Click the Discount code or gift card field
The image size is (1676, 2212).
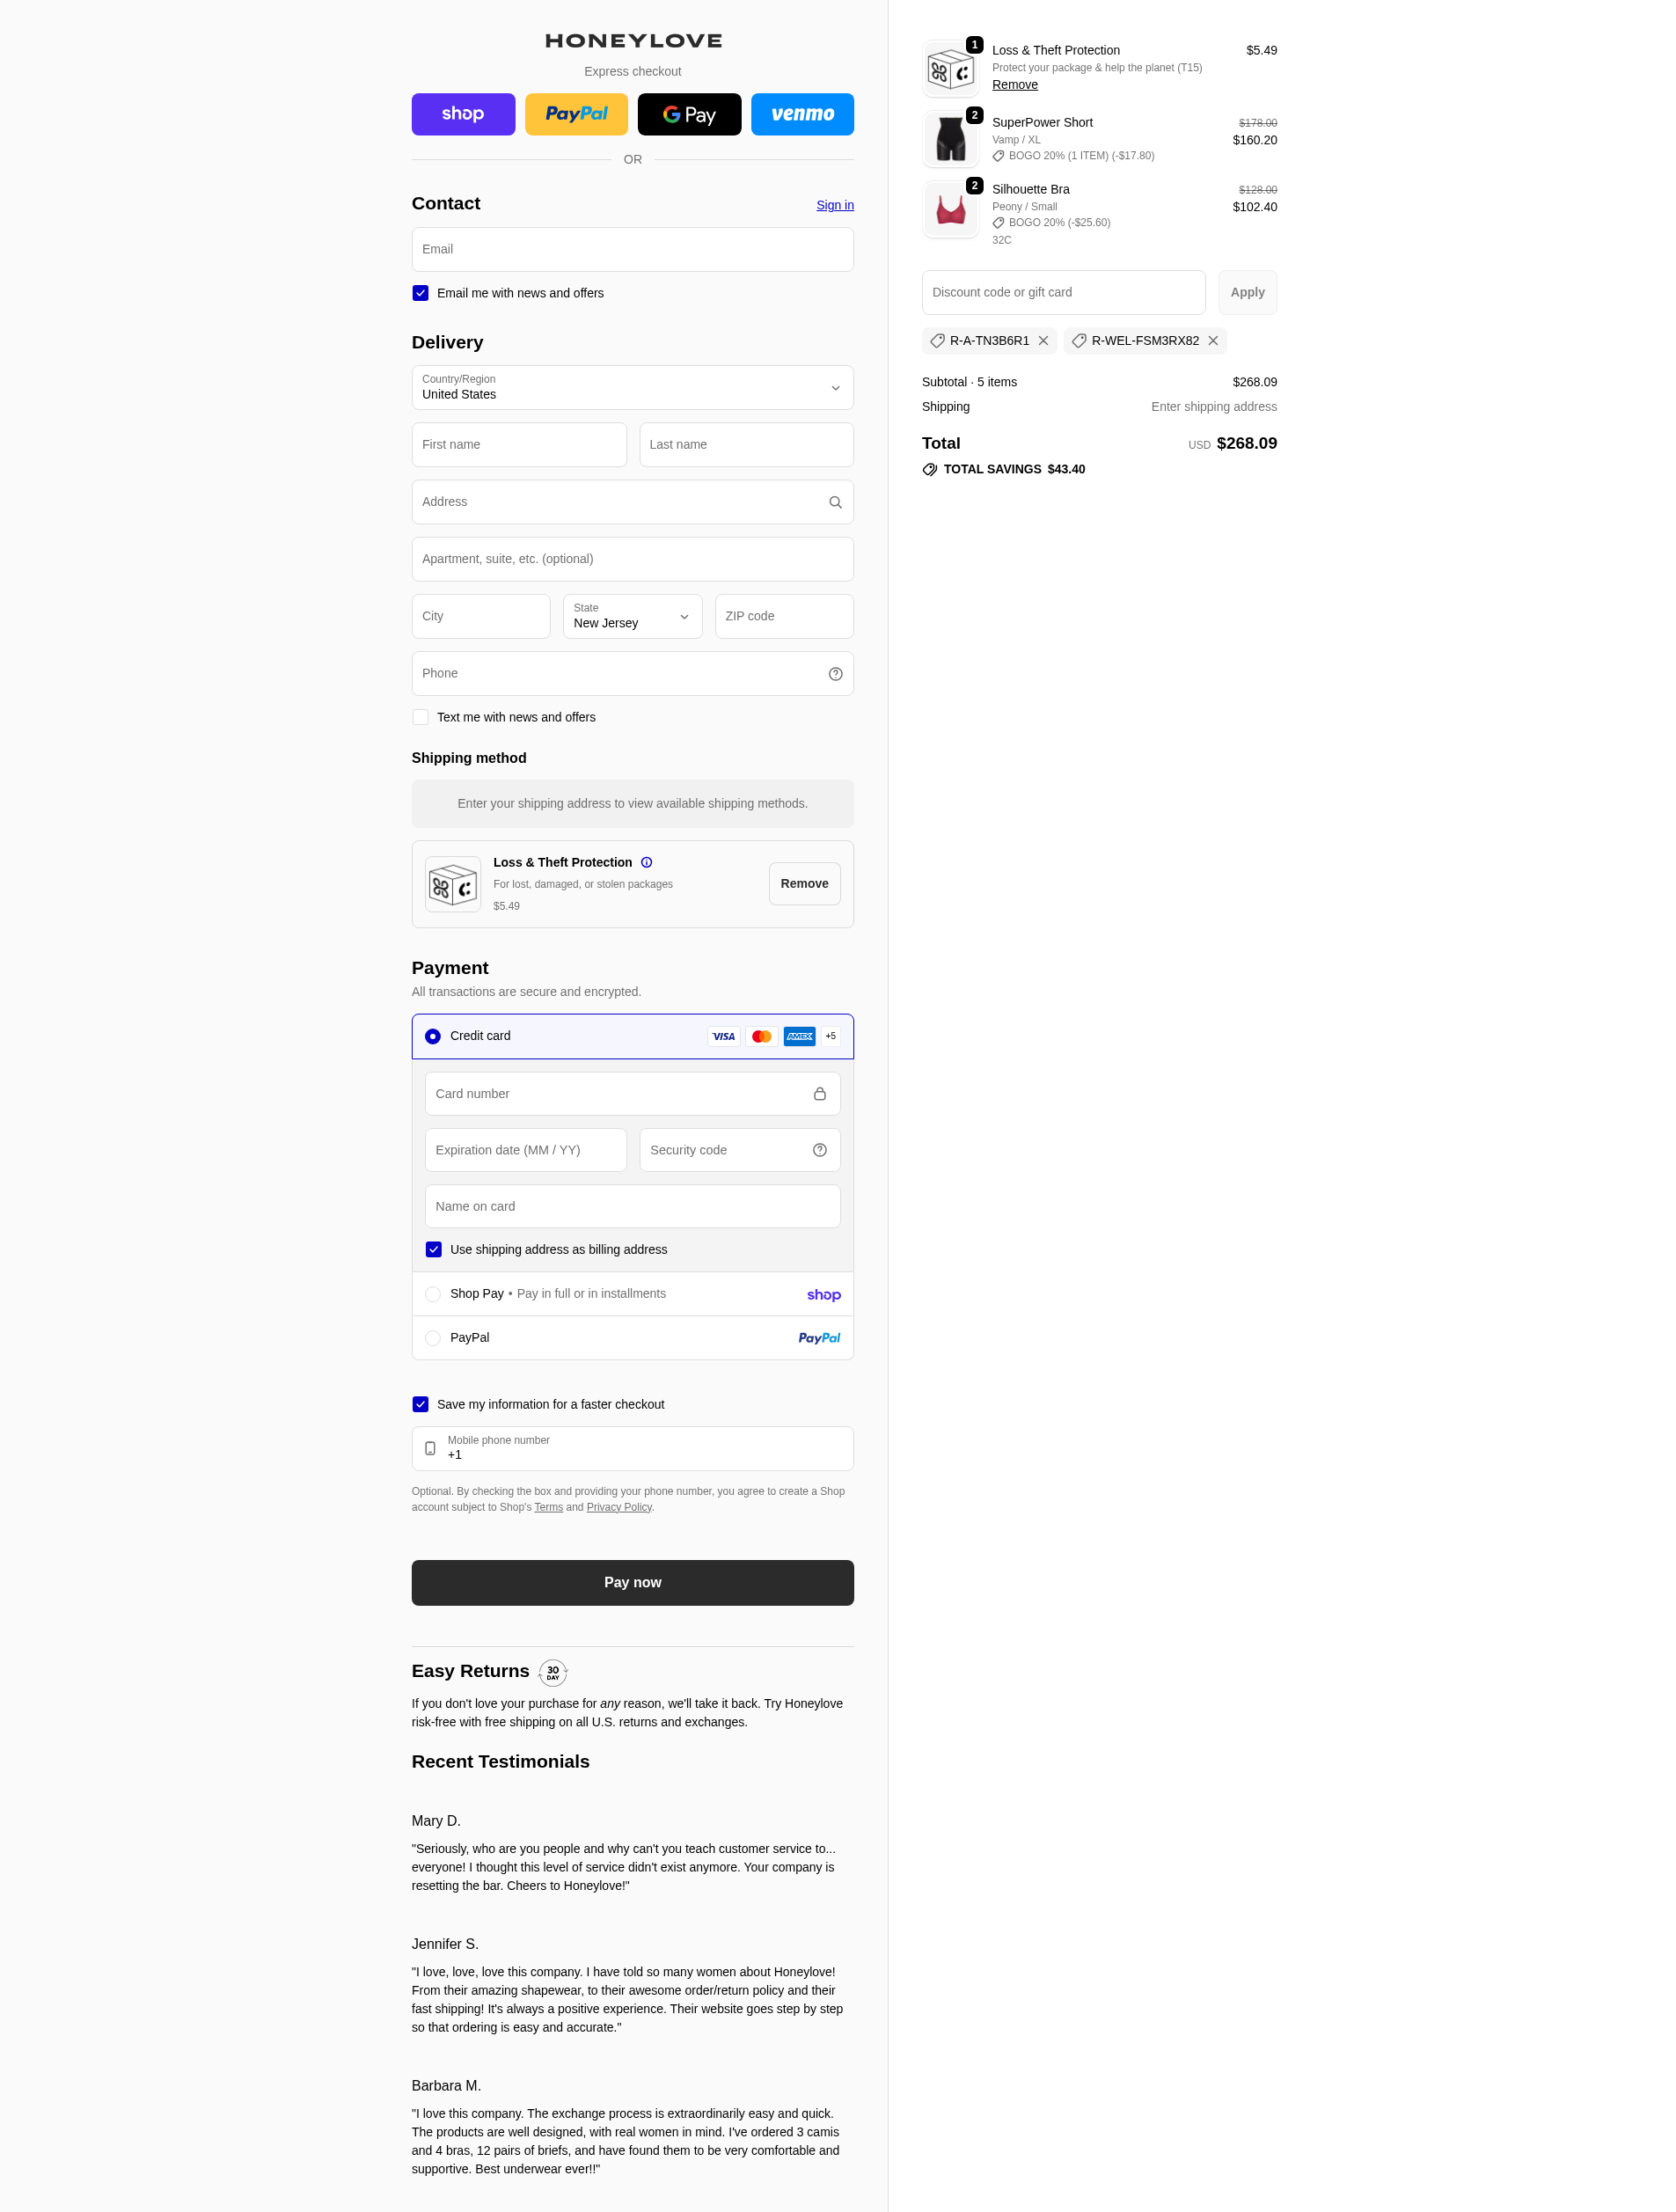tap(1063, 292)
